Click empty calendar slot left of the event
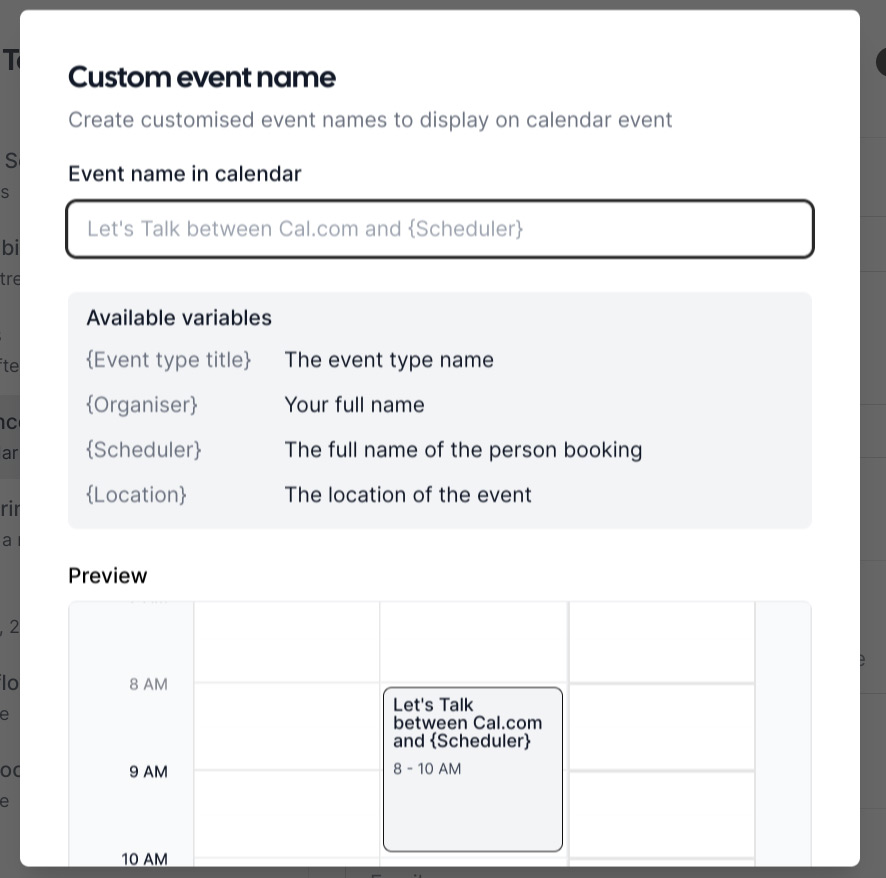 [287, 727]
